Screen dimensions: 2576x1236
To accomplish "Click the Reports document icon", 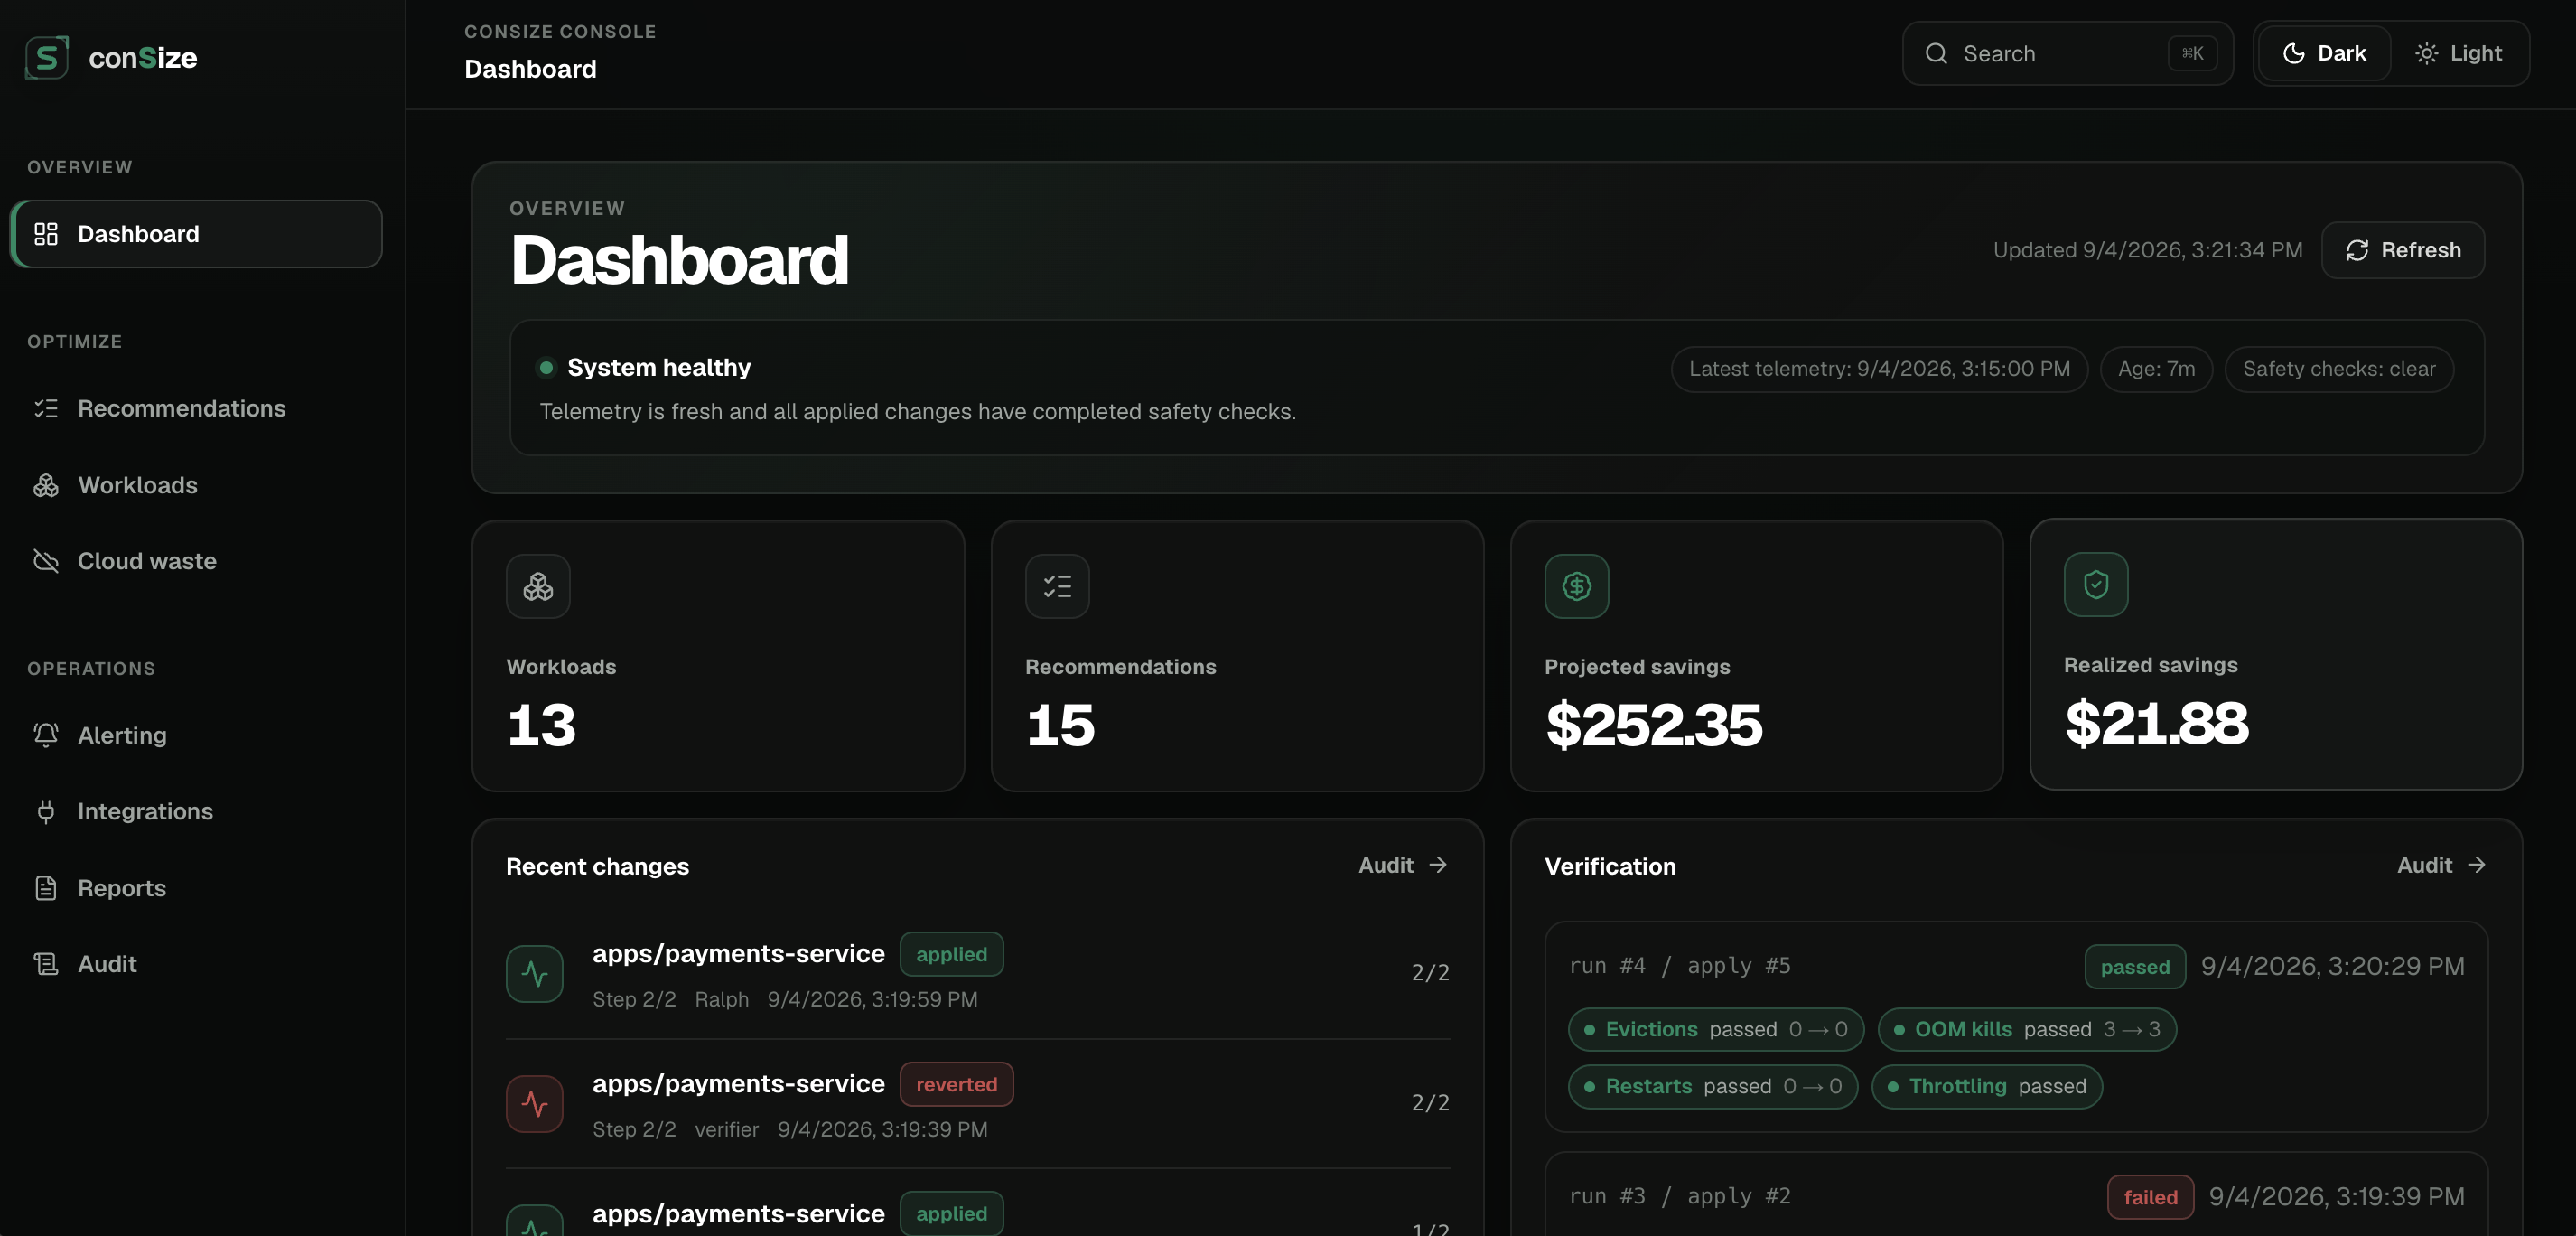I will click(x=46, y=888).
